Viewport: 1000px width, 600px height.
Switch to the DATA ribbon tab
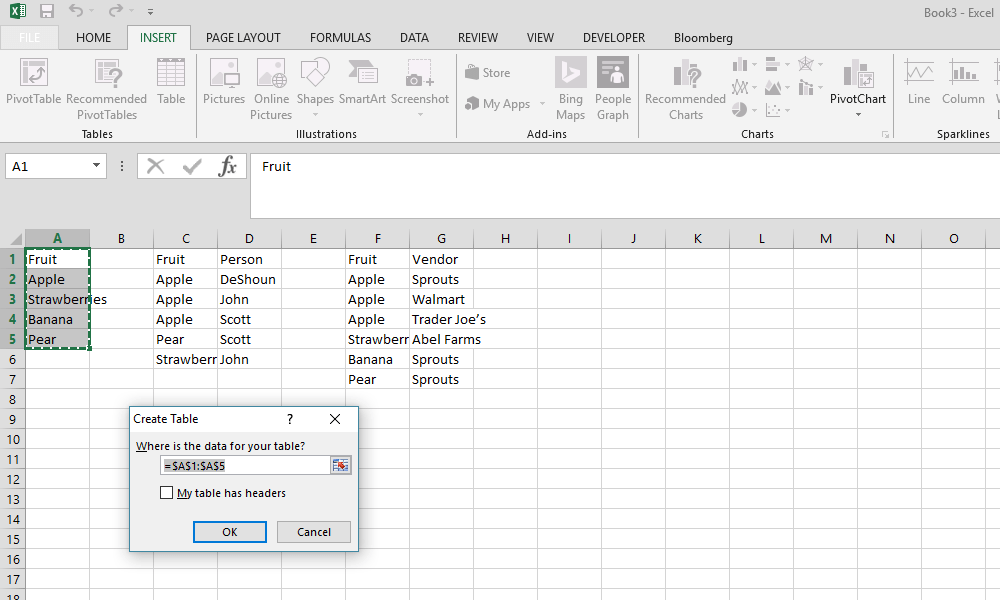(414, 38)
